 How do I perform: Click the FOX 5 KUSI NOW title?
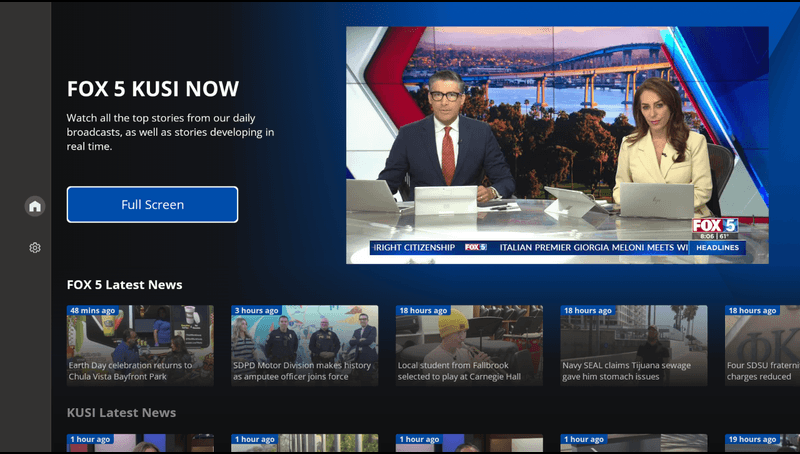[x=153, y=89]
